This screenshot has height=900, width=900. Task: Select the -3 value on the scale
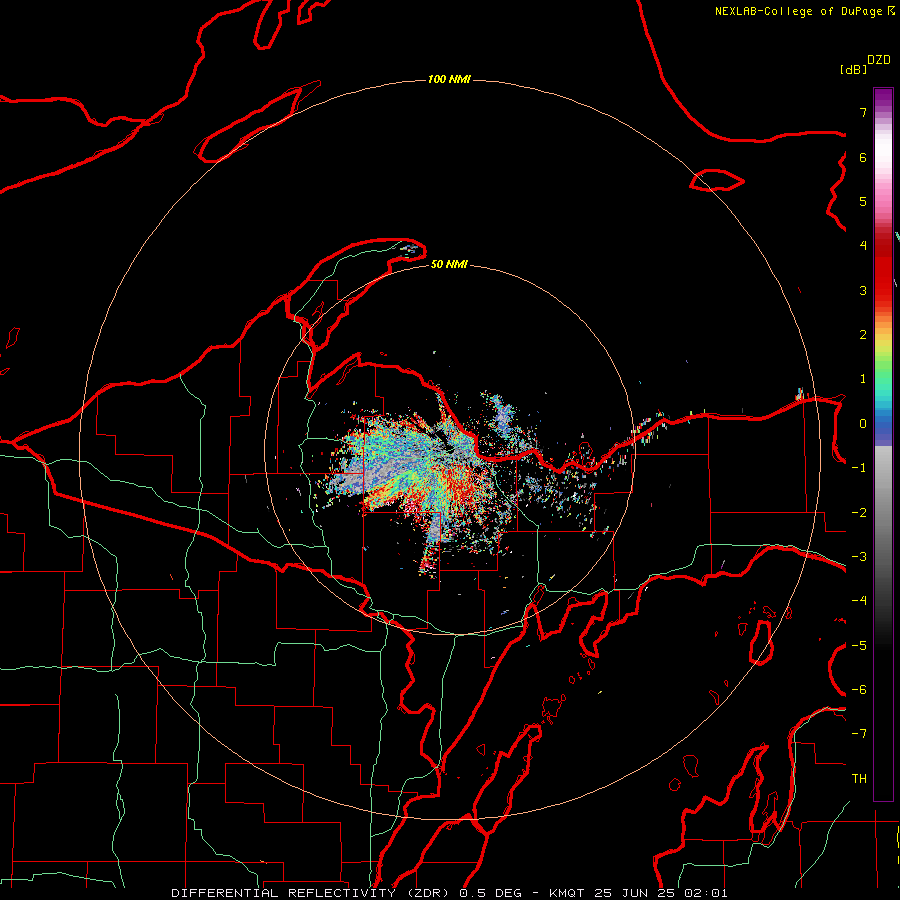click(859, 557)
